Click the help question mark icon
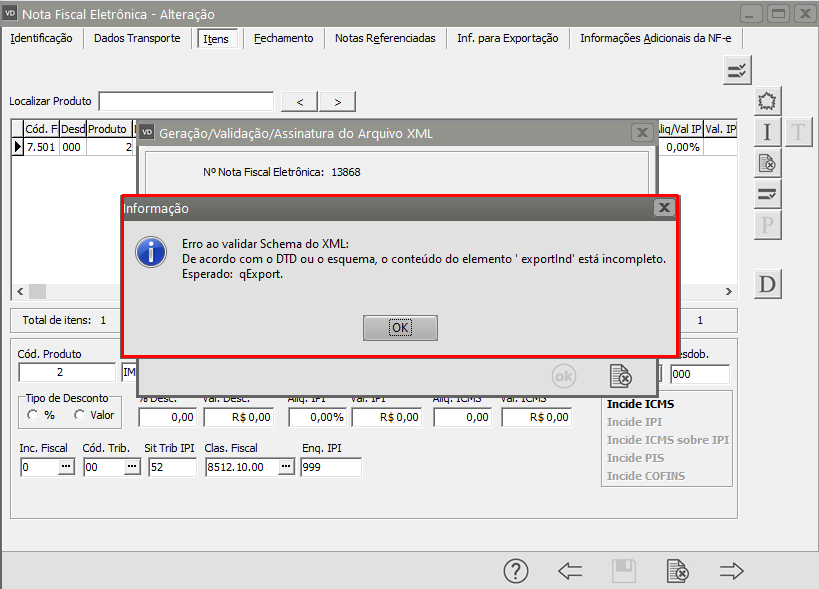This screenshot has height=589, width=819. [515, 571]
